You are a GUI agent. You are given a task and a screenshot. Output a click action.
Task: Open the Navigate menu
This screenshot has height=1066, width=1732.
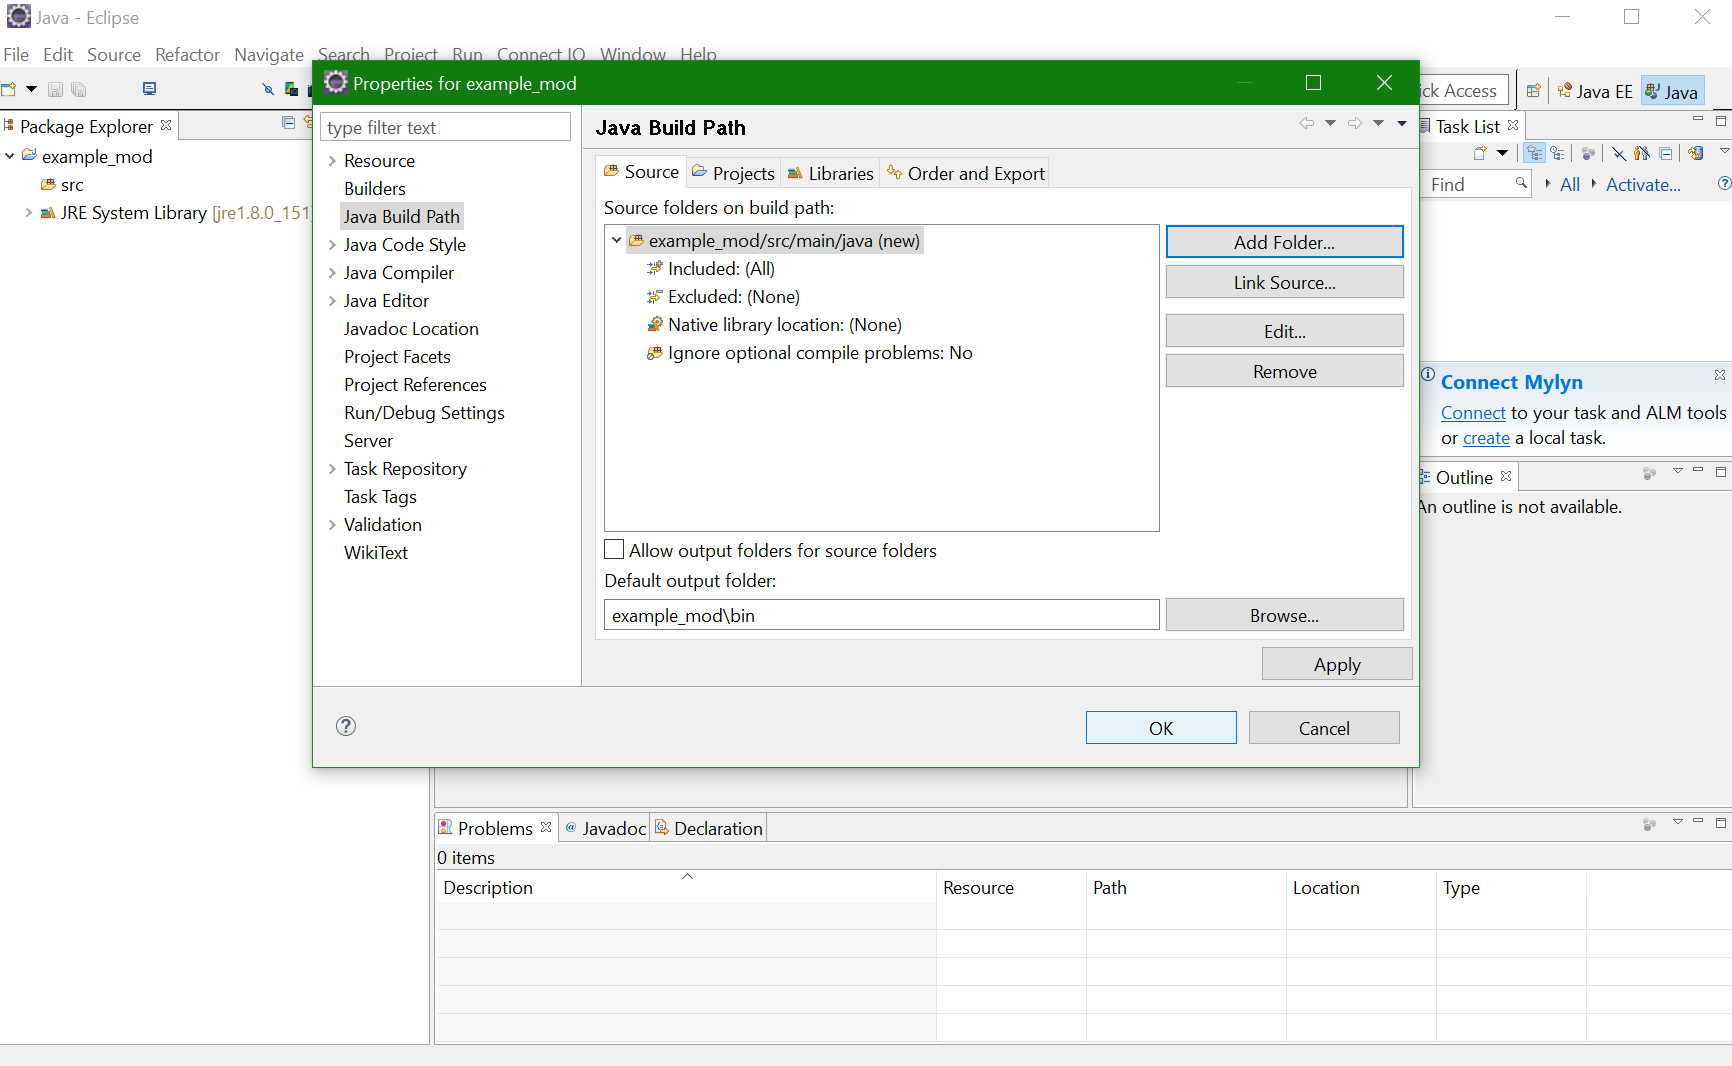pos(269,55)
